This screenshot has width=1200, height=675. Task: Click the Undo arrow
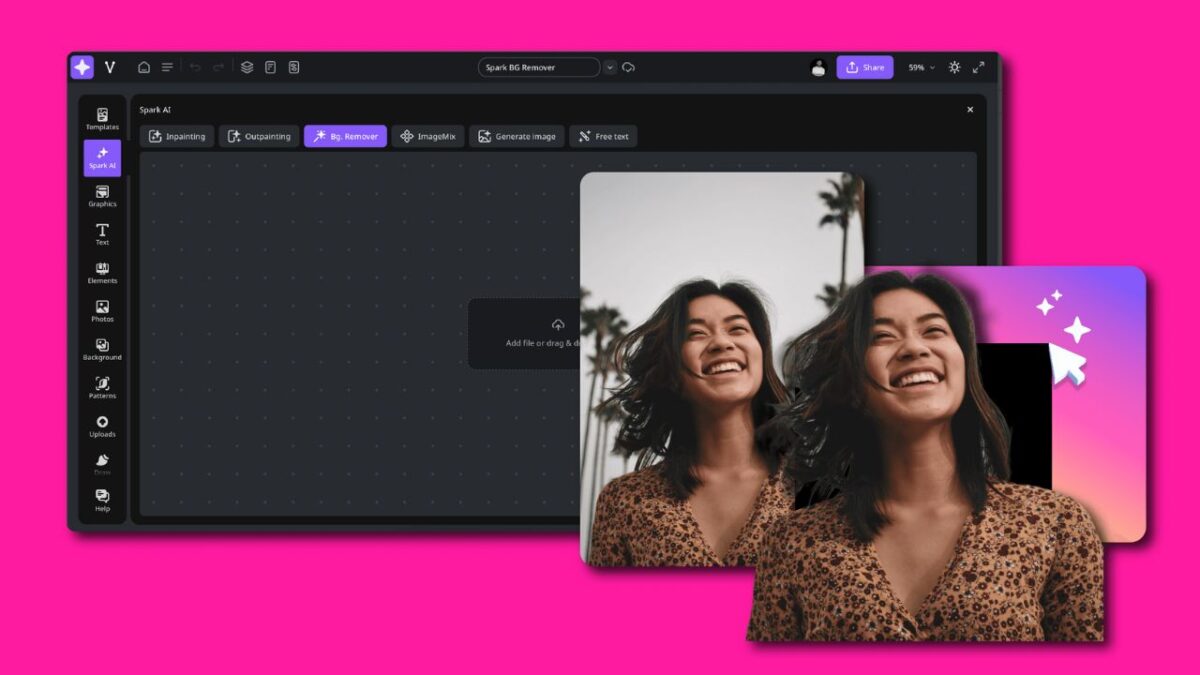tap(195, 67)
